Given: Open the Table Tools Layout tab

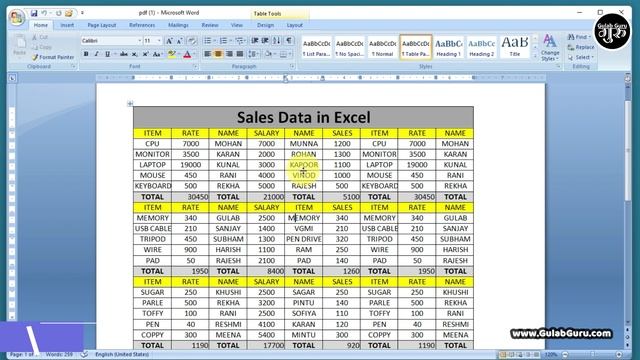Looking at the screenshot, I should [295, 25].
